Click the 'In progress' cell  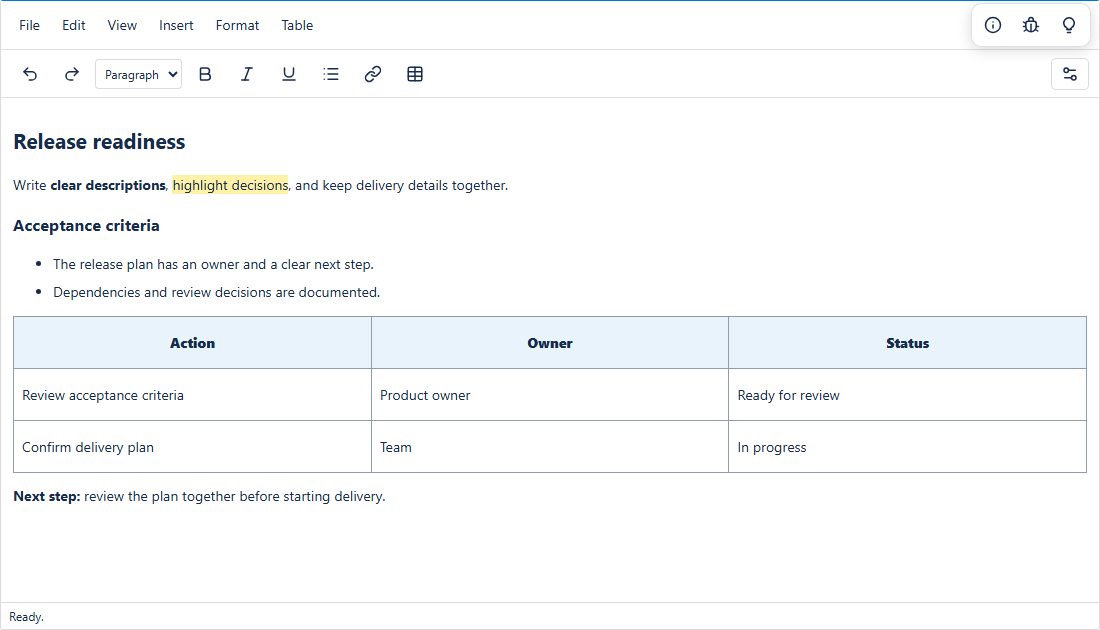click(907, 447)
